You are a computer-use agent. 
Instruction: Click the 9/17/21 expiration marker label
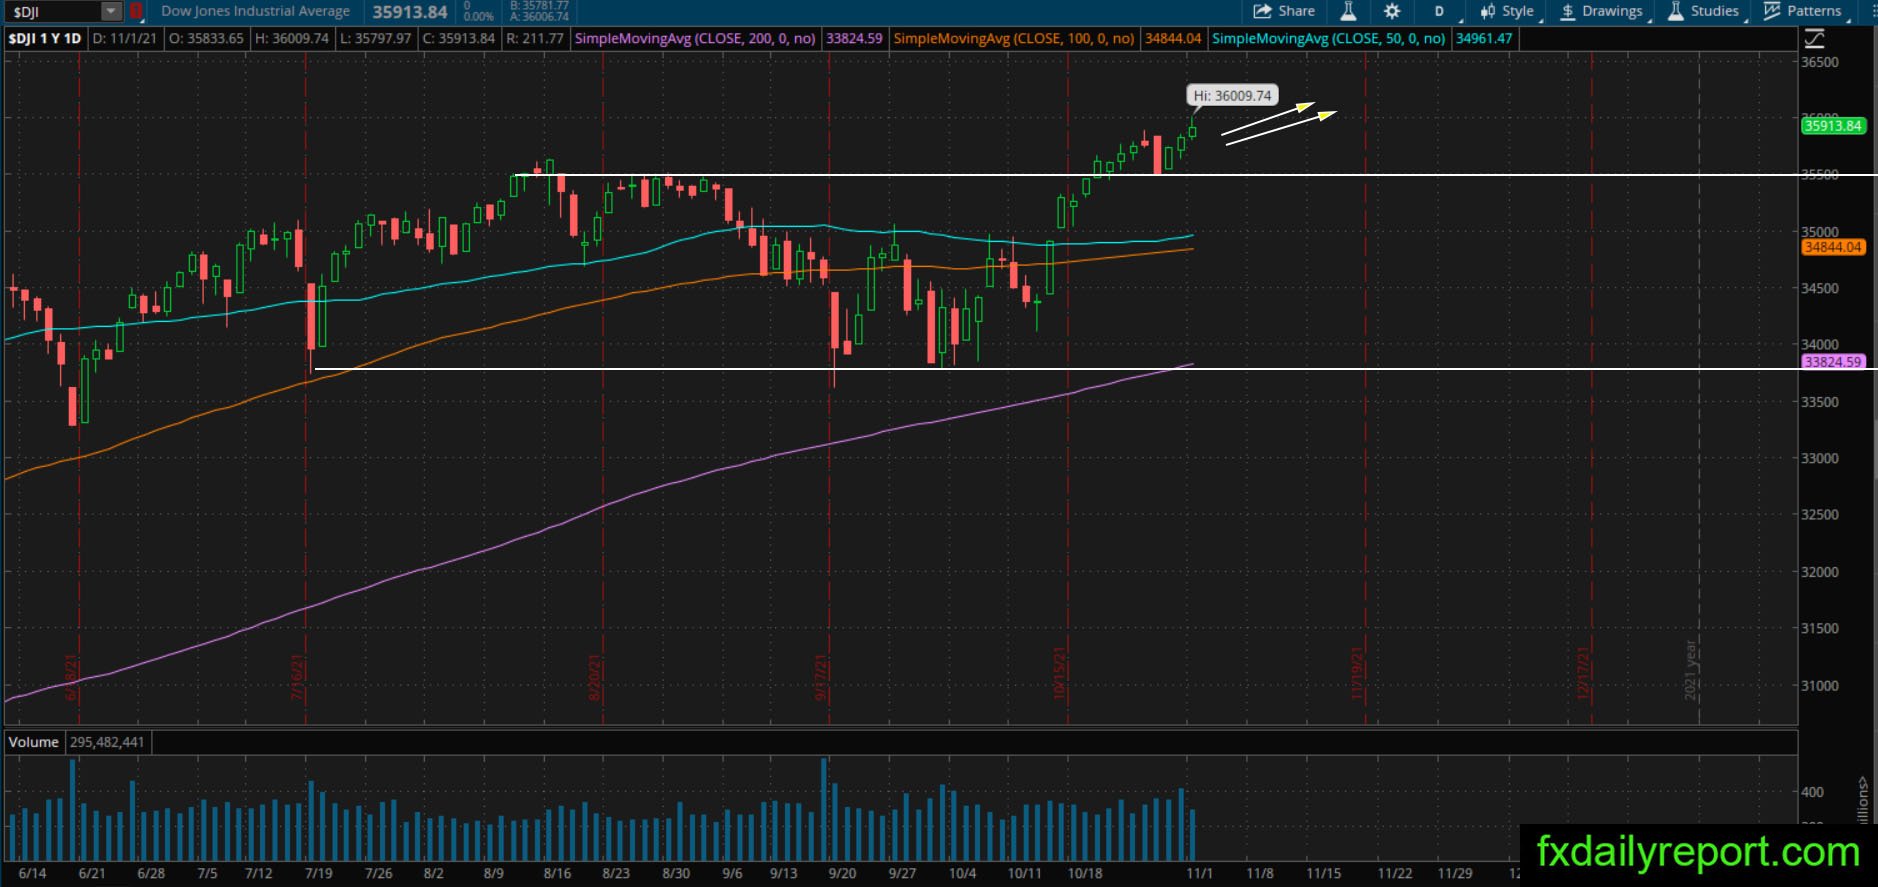821,678
